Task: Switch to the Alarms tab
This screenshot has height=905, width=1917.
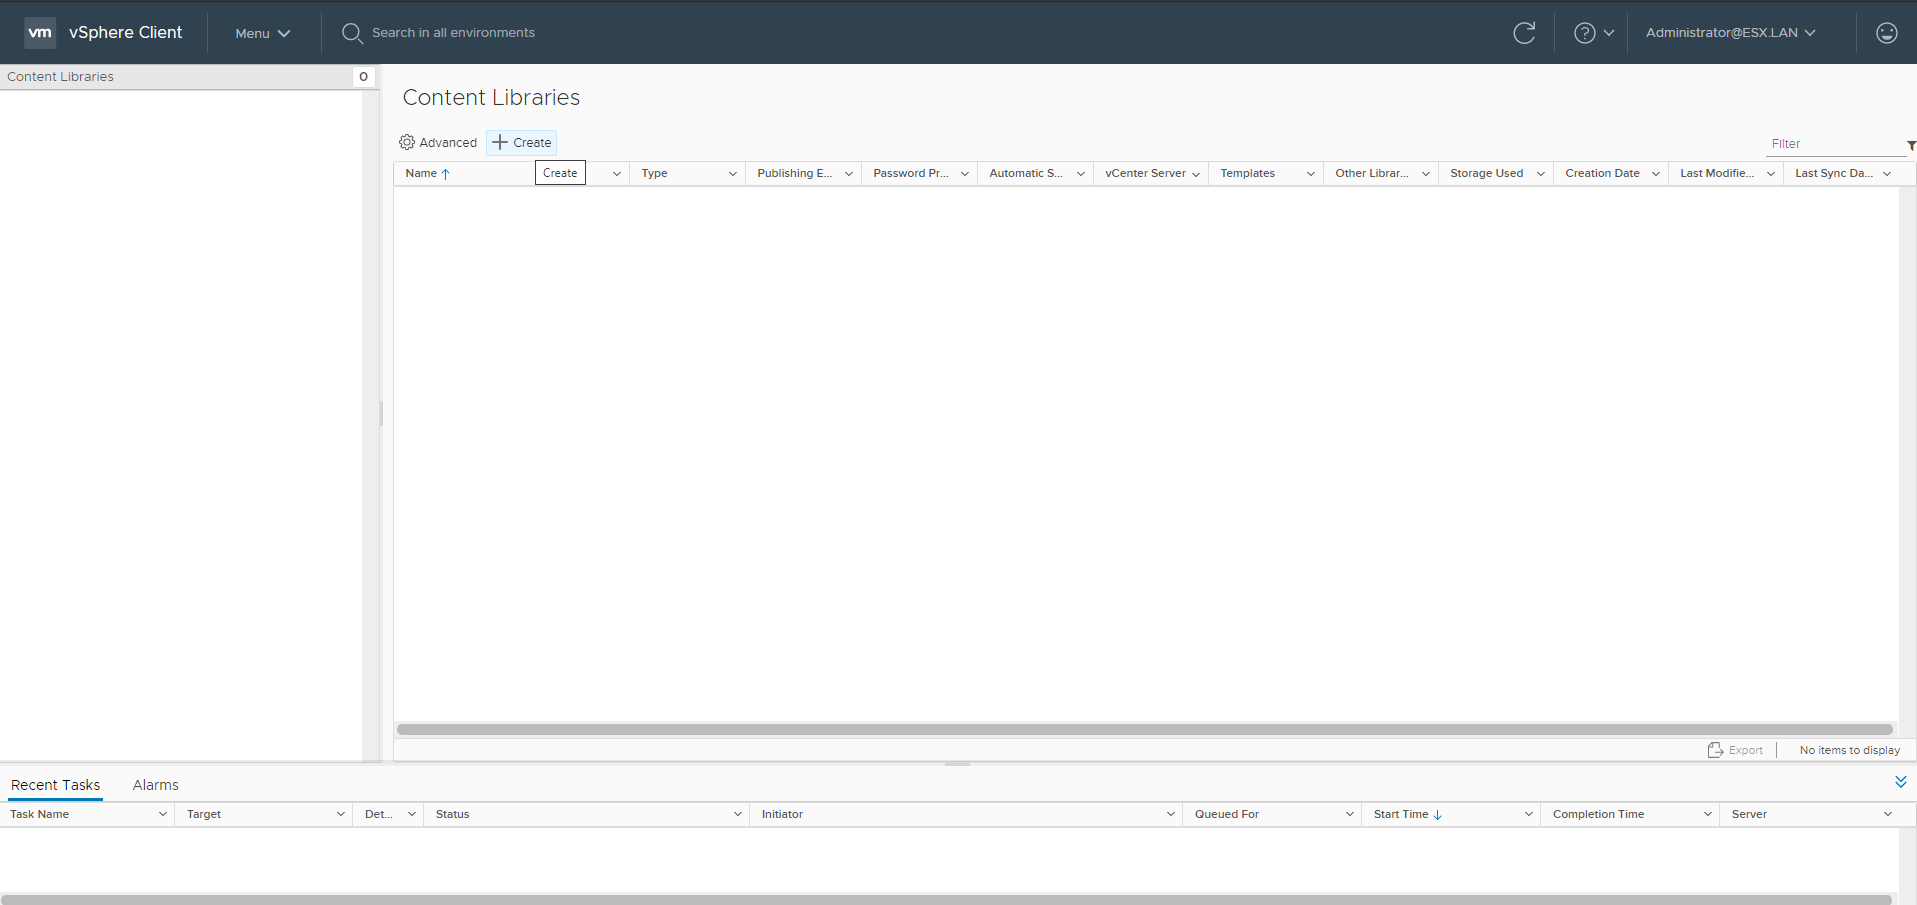Action: [x=155, y=785]
